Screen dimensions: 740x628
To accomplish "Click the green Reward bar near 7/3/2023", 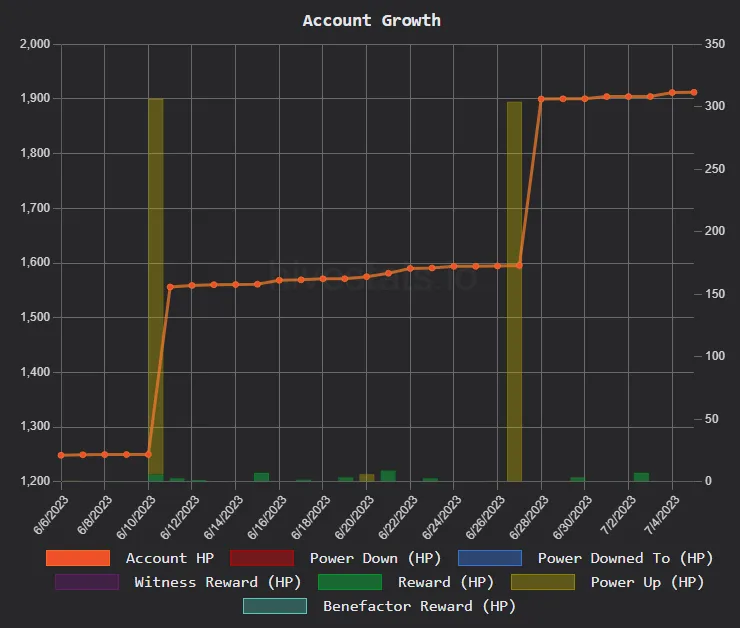I will tap(641, 477).
